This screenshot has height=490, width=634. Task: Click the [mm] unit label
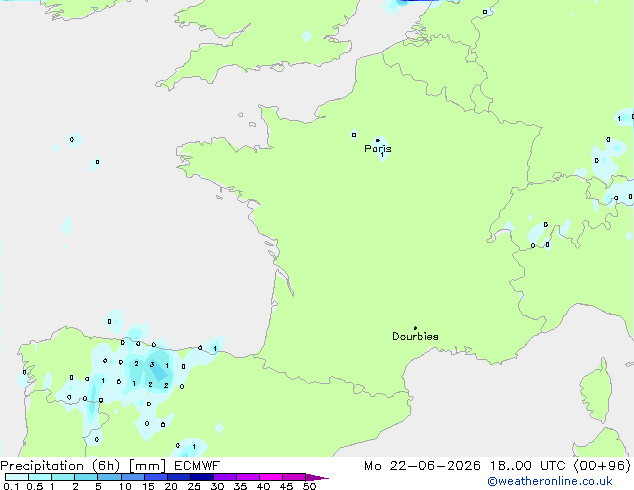pos(147,466)
